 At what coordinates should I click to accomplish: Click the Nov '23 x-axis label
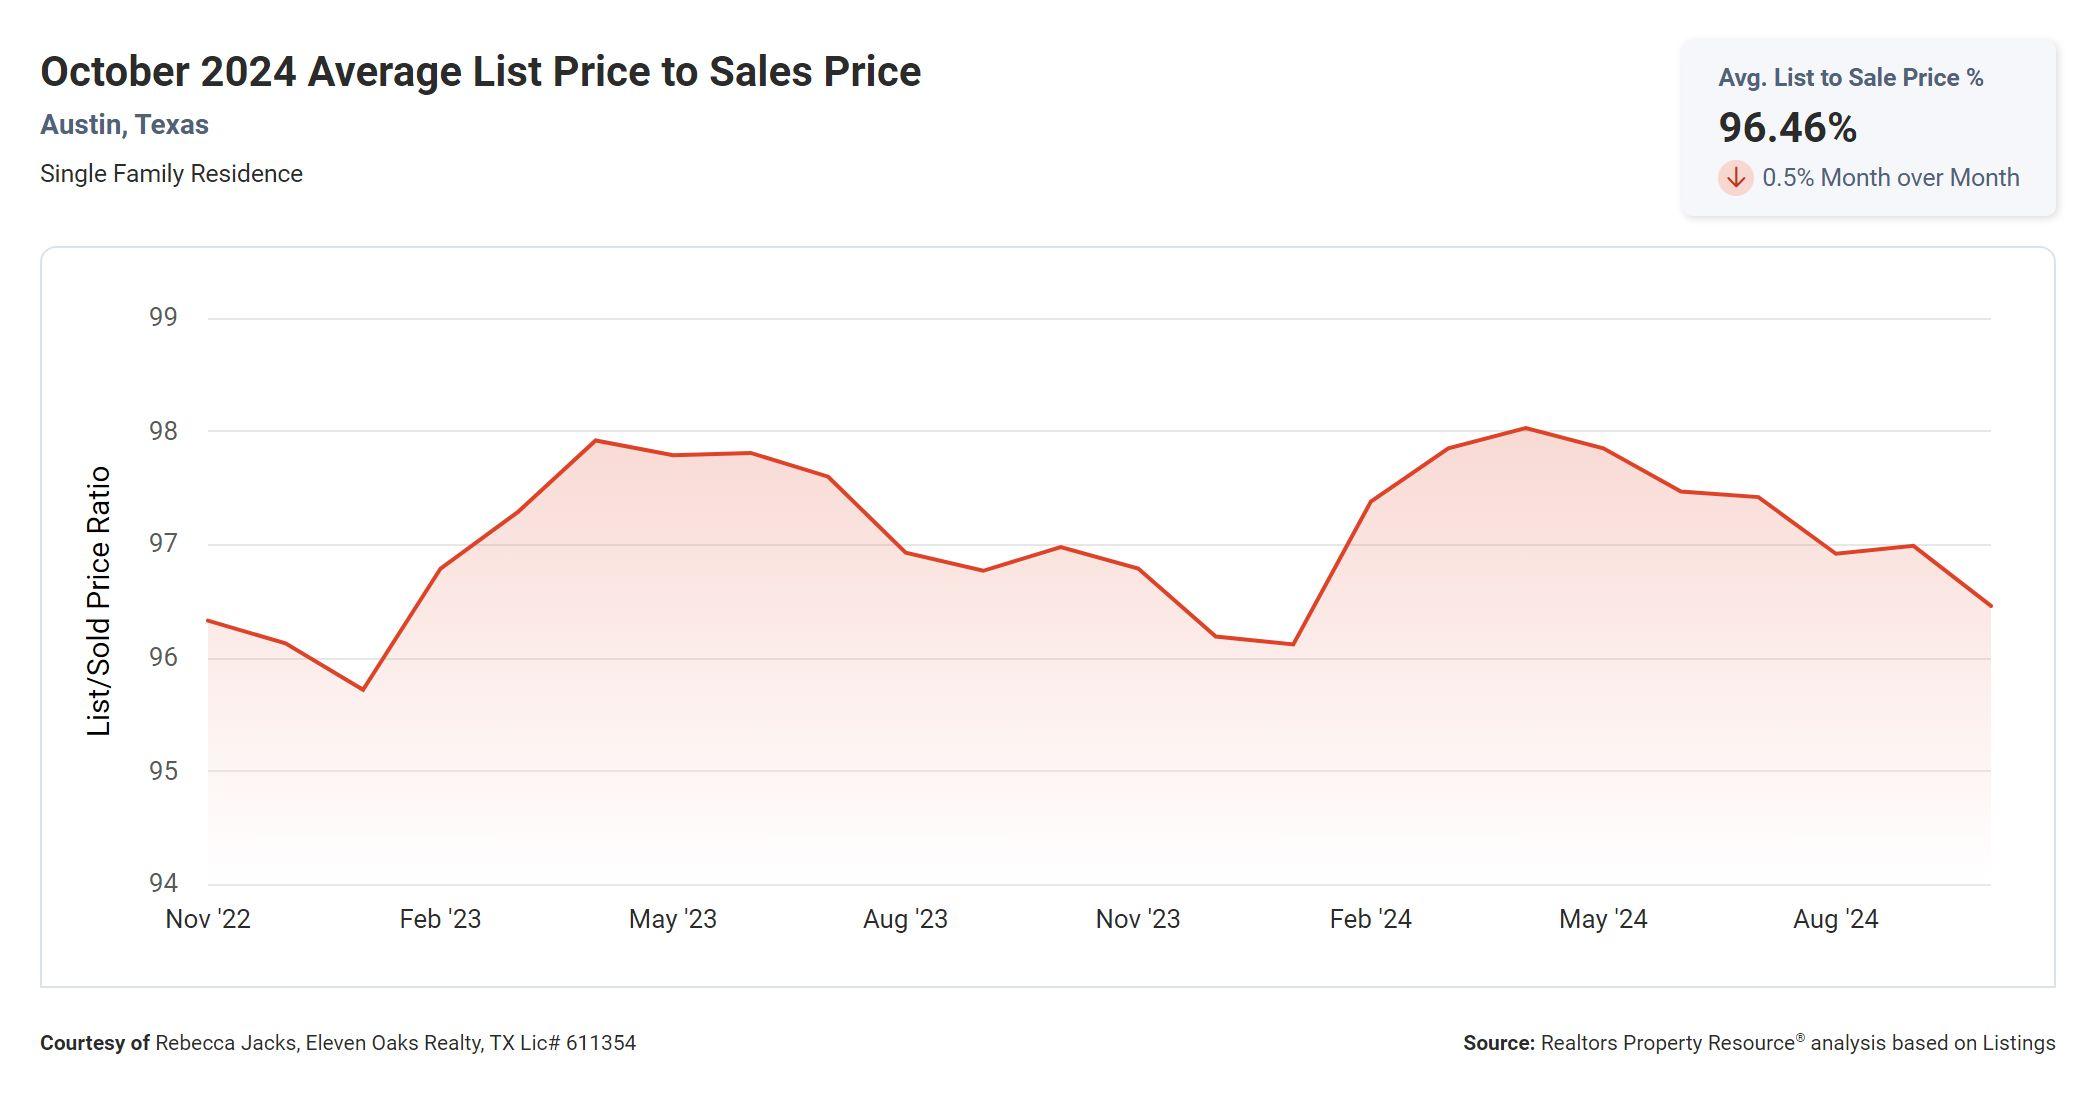(1138, 919)
